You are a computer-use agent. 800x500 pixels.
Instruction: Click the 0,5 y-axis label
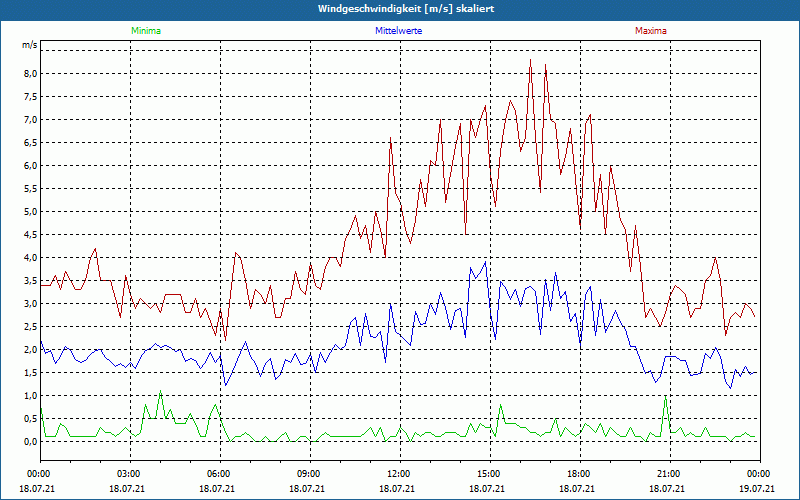click(x=31, y=418)
